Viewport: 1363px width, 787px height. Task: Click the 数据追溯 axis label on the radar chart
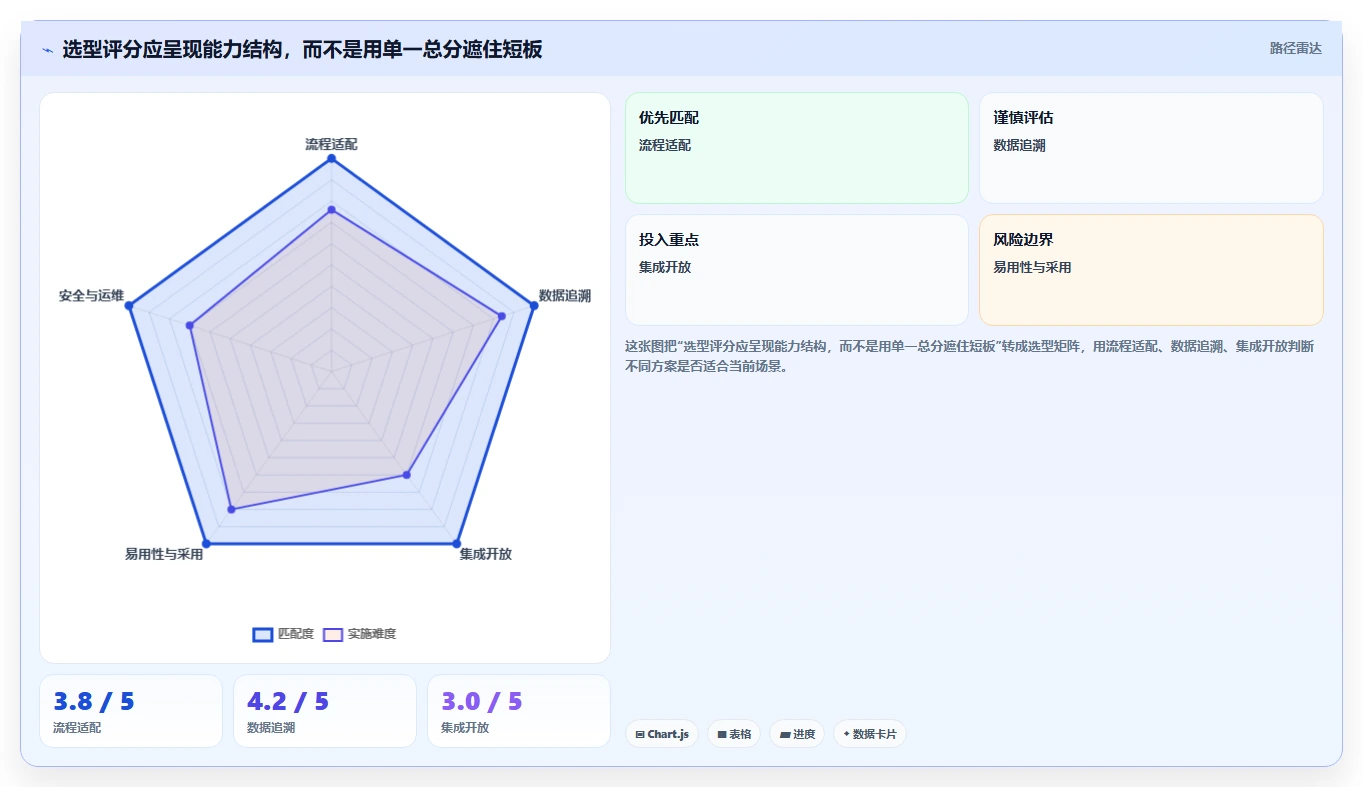(x=565, y=295)
